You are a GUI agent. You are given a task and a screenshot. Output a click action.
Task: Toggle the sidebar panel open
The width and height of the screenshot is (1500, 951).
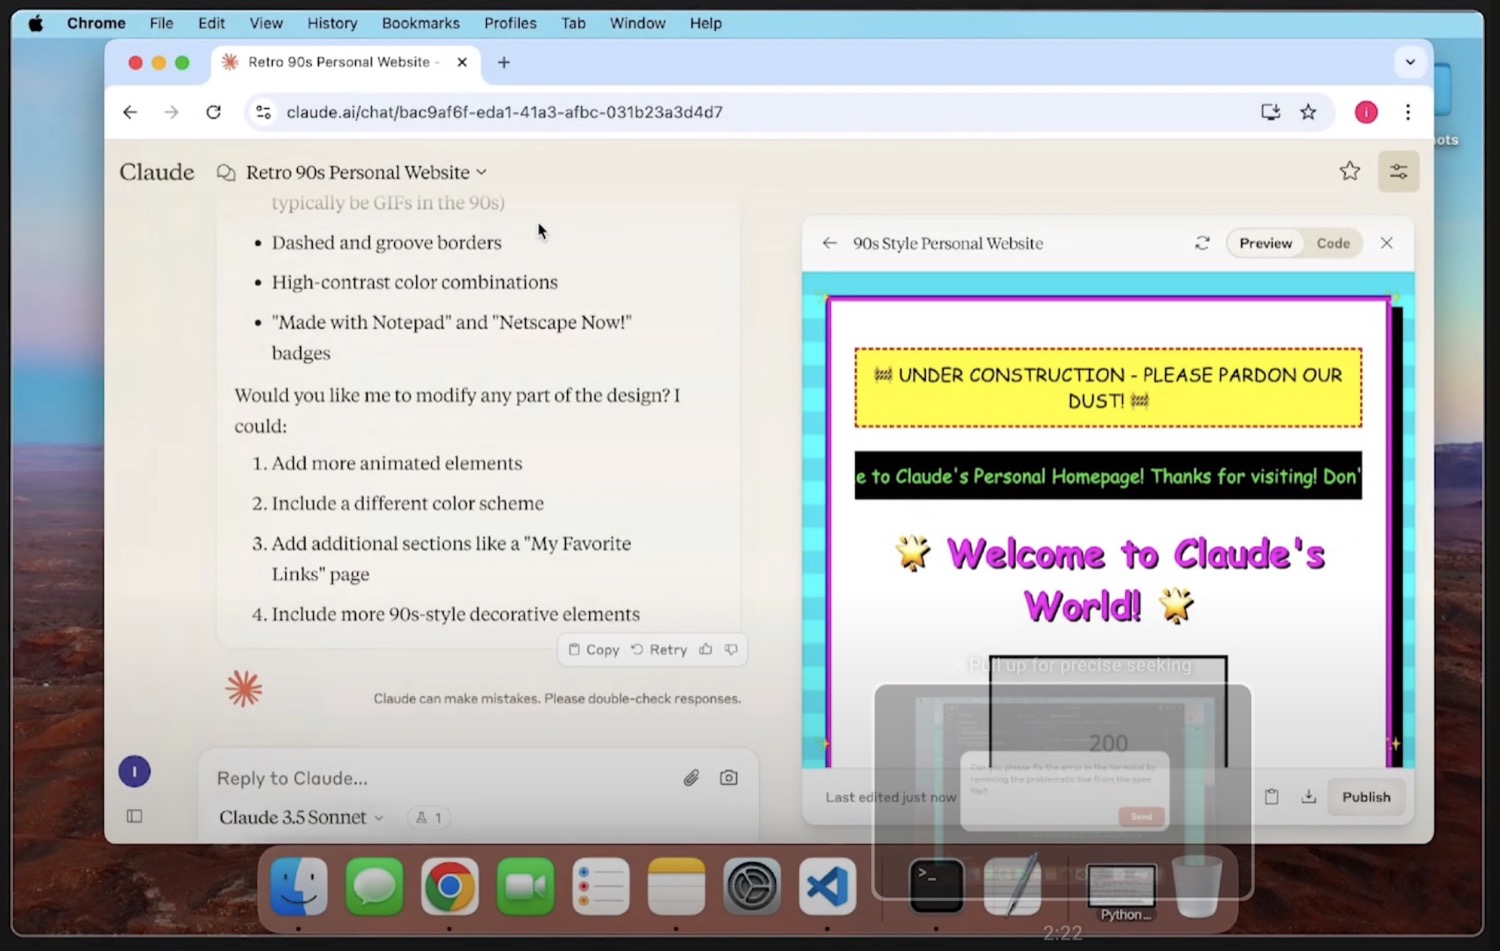point(135,816)
